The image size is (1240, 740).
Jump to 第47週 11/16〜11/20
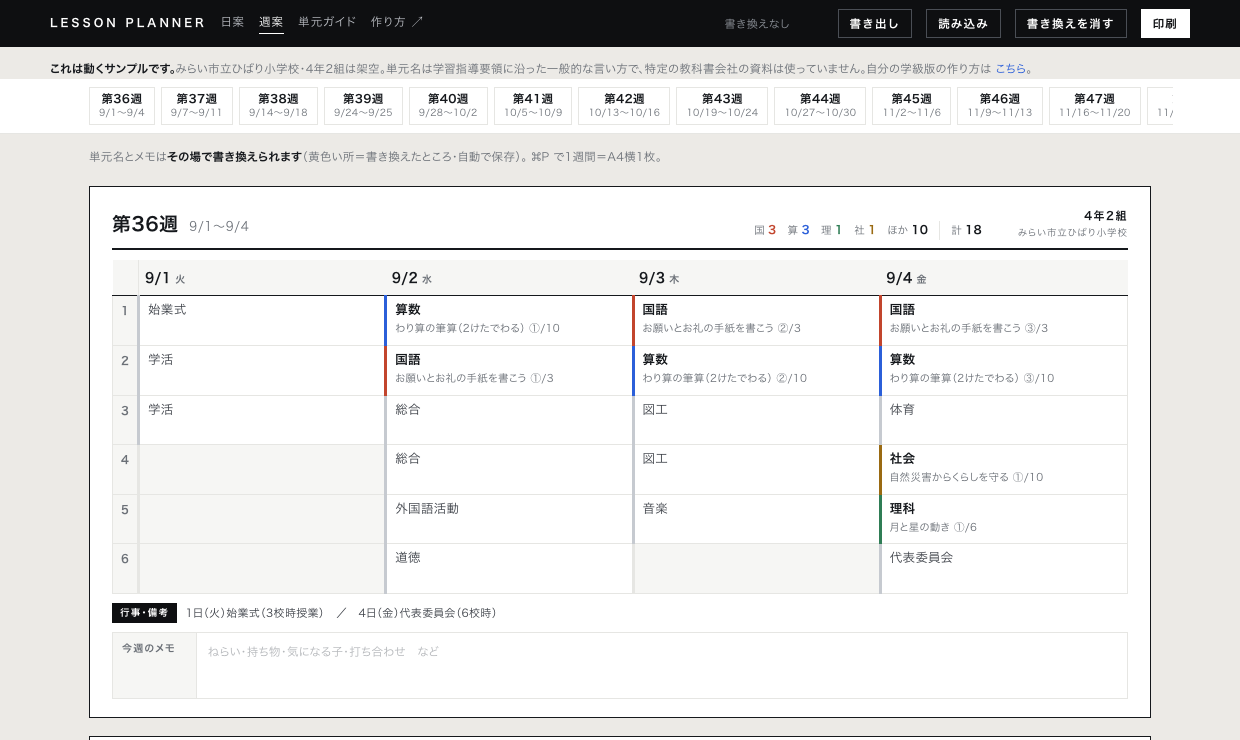pos(1095,105)
